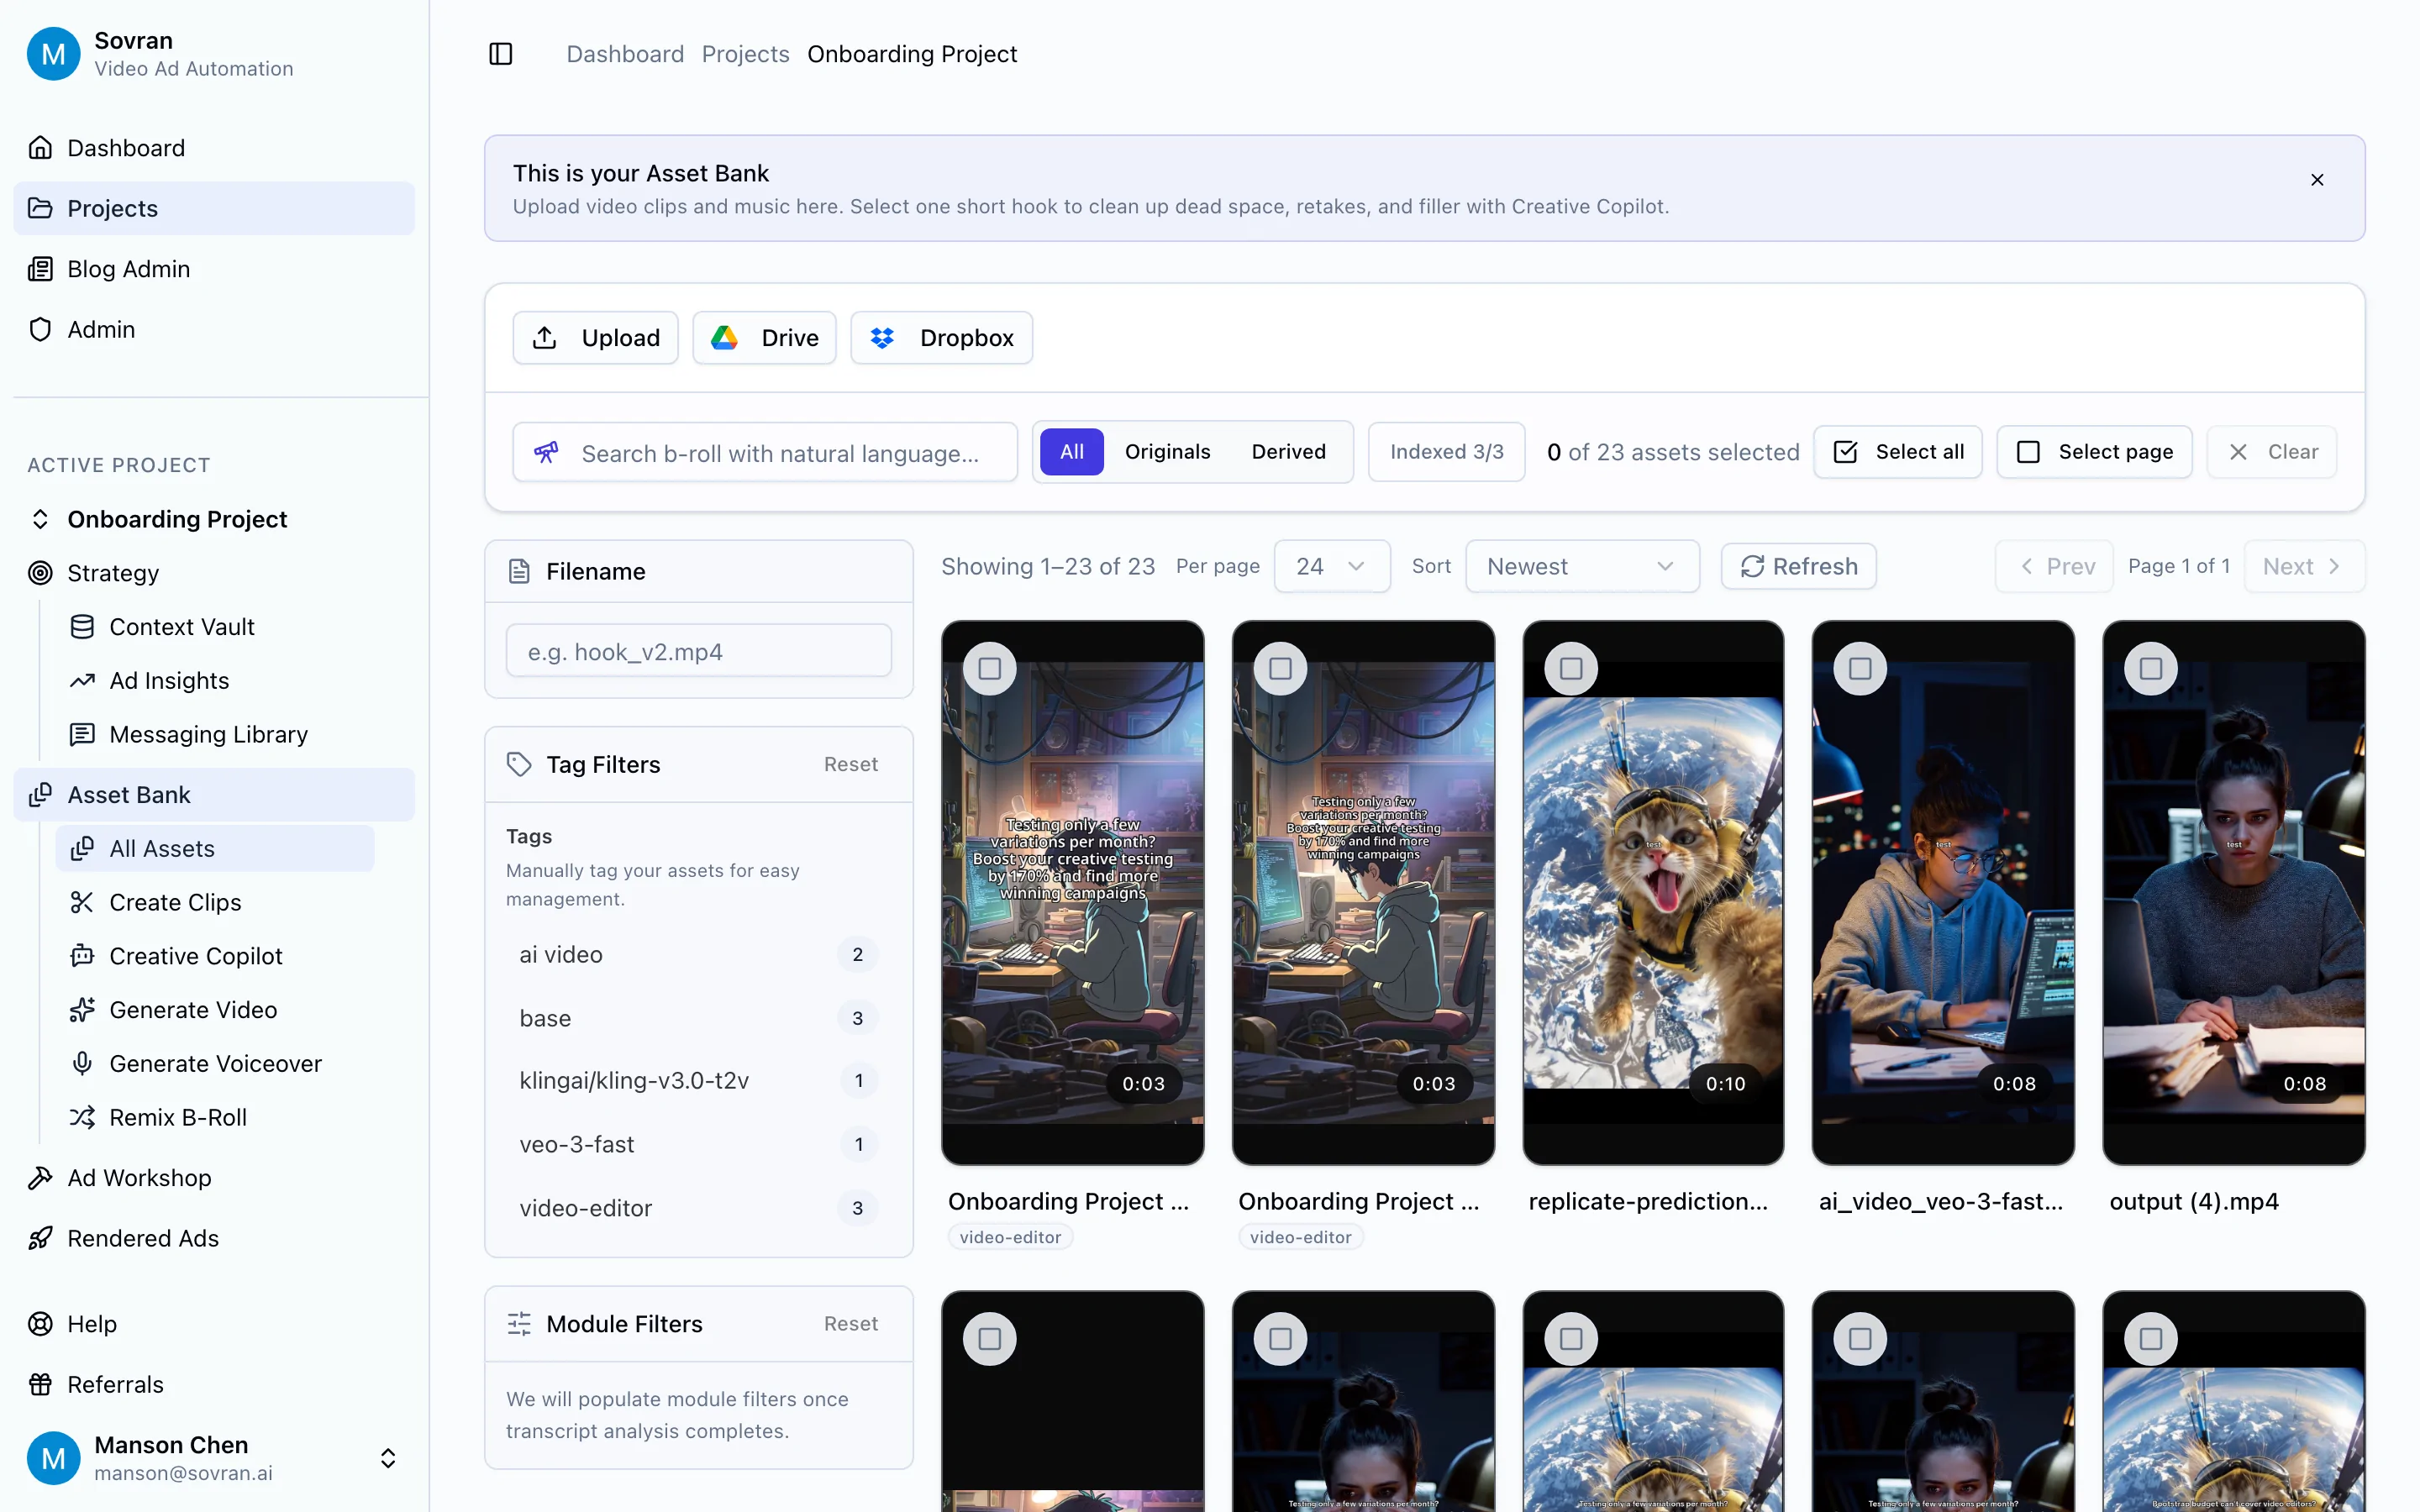Click the upload arrow icon
This screenshot has width=2420, height=1512.
[545, 338]
